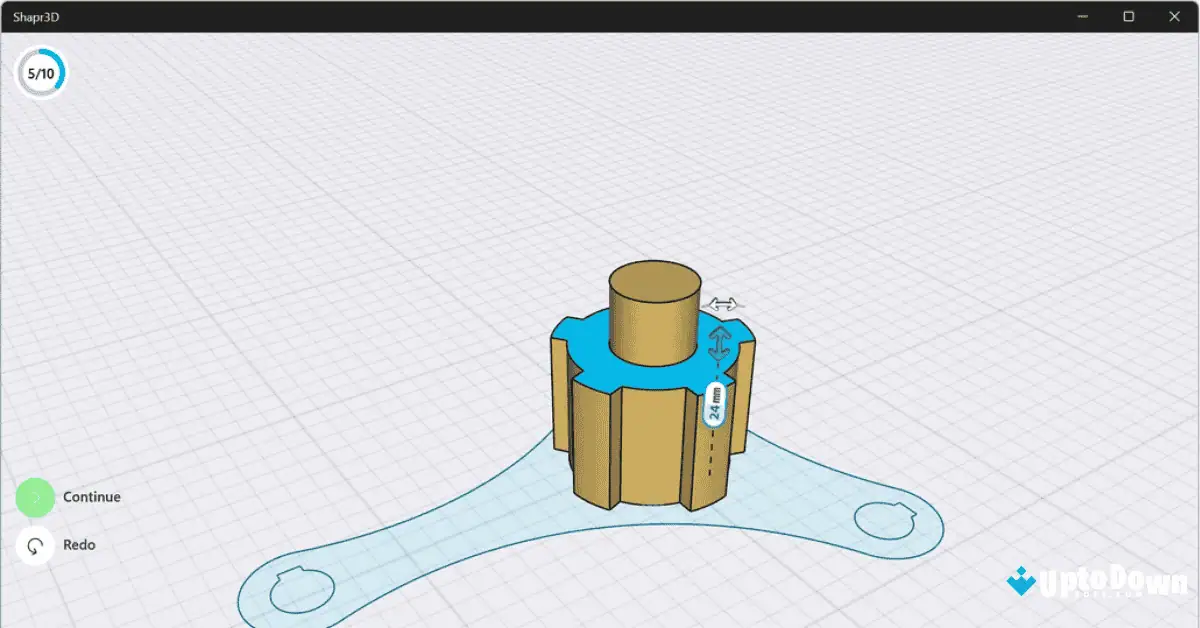Click the Shapr3D title bar label

point(36,16)
